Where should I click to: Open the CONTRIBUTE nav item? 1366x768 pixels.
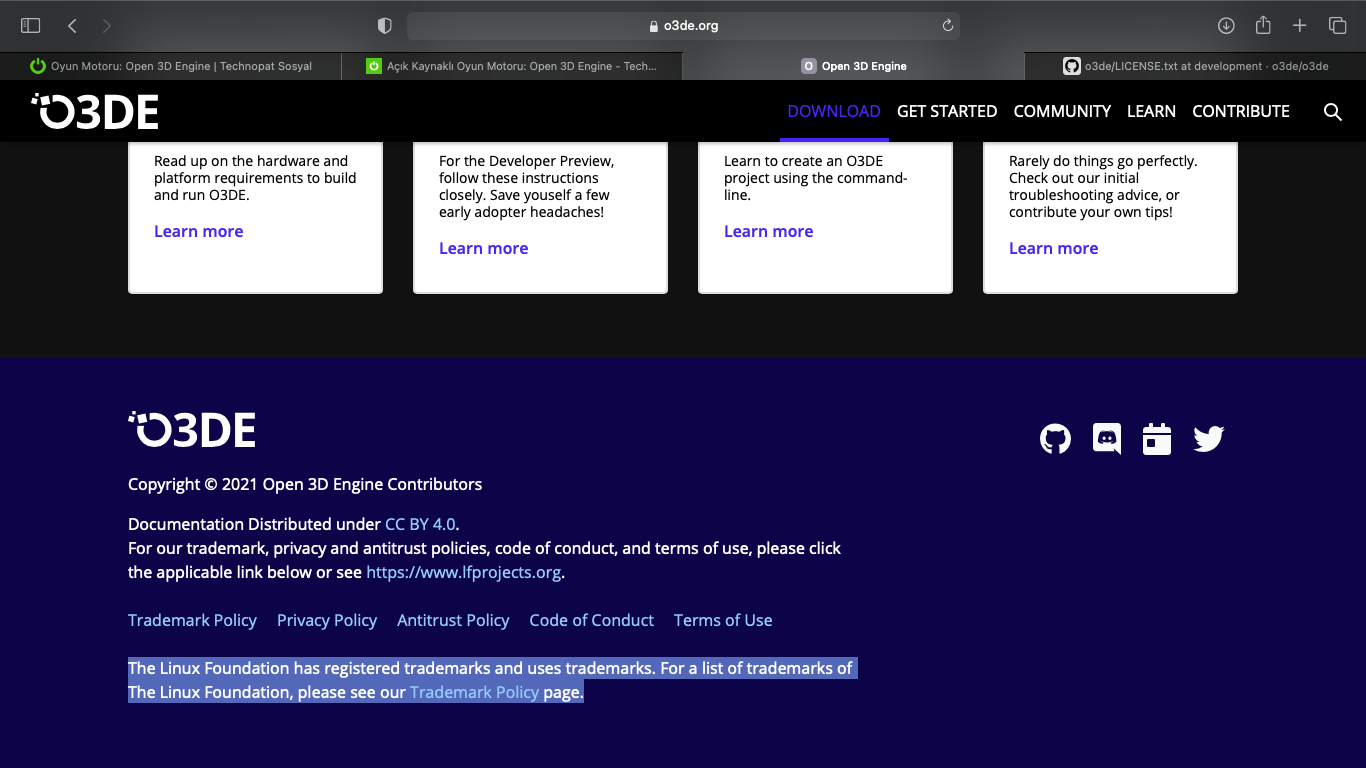tap(1241, 111)
